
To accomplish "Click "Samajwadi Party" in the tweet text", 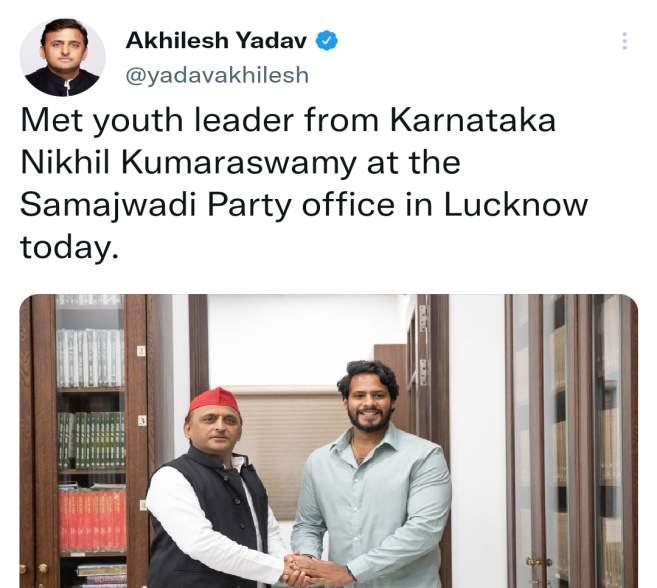I will pyautogui.click(x=155, y=206).
